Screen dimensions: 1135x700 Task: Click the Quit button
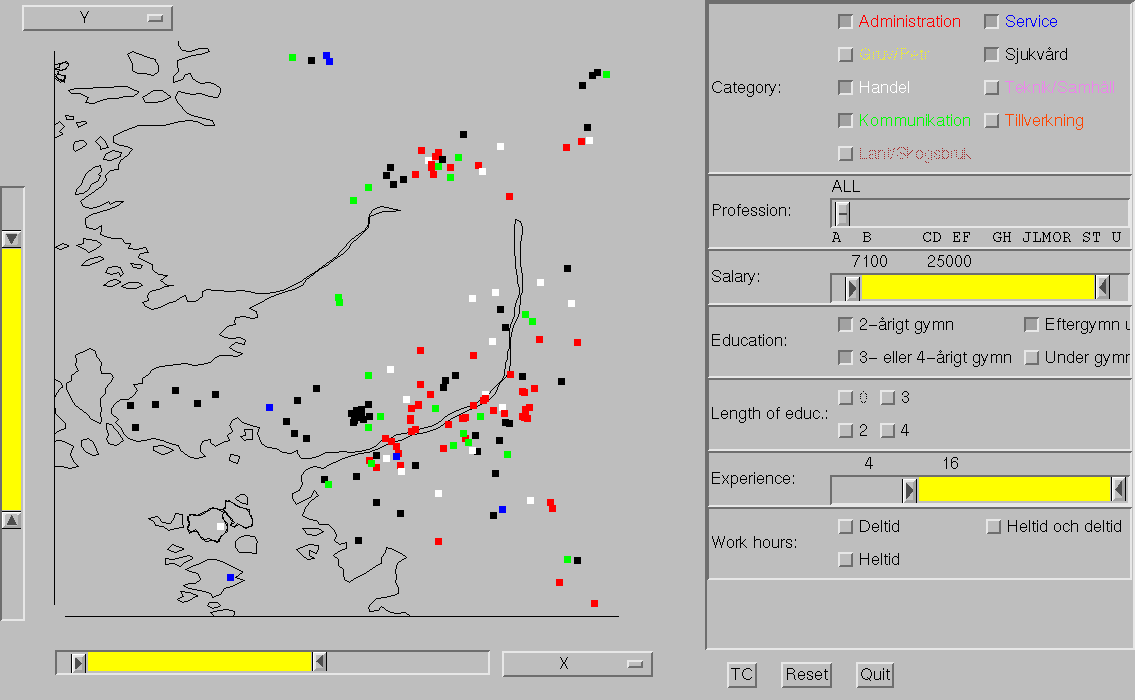tap(874, 675)
